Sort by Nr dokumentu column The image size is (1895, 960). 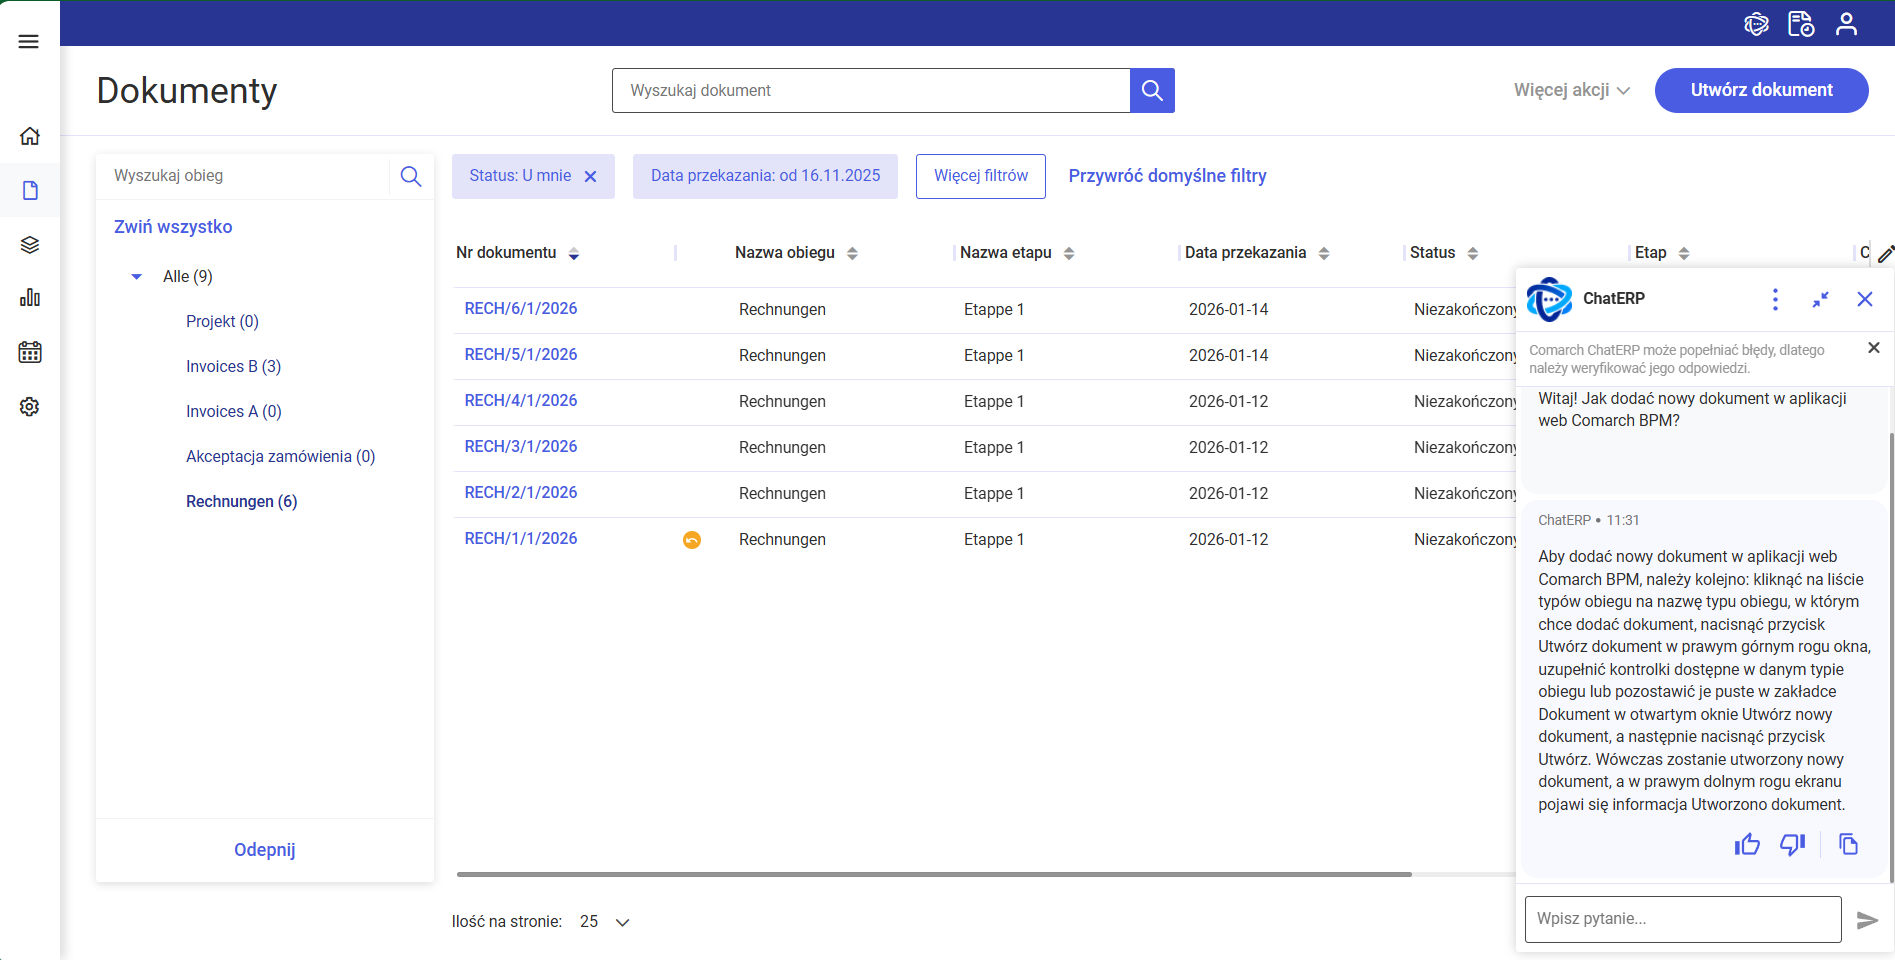click(x=574, y=254)
